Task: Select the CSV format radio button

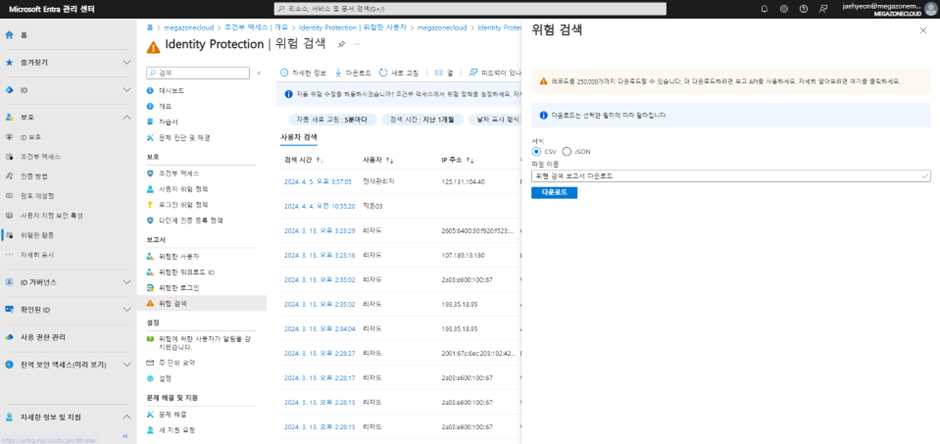Action: (x=536, y=152)
